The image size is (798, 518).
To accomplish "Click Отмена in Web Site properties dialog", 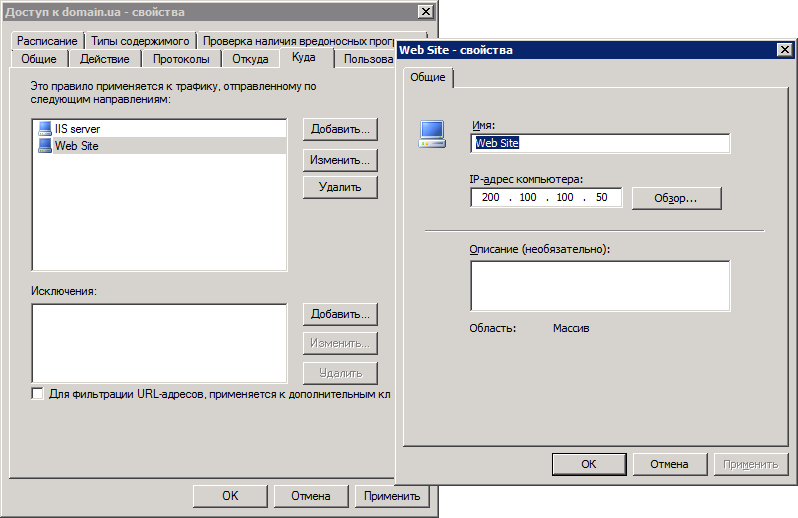I will [x=669, y=464].
